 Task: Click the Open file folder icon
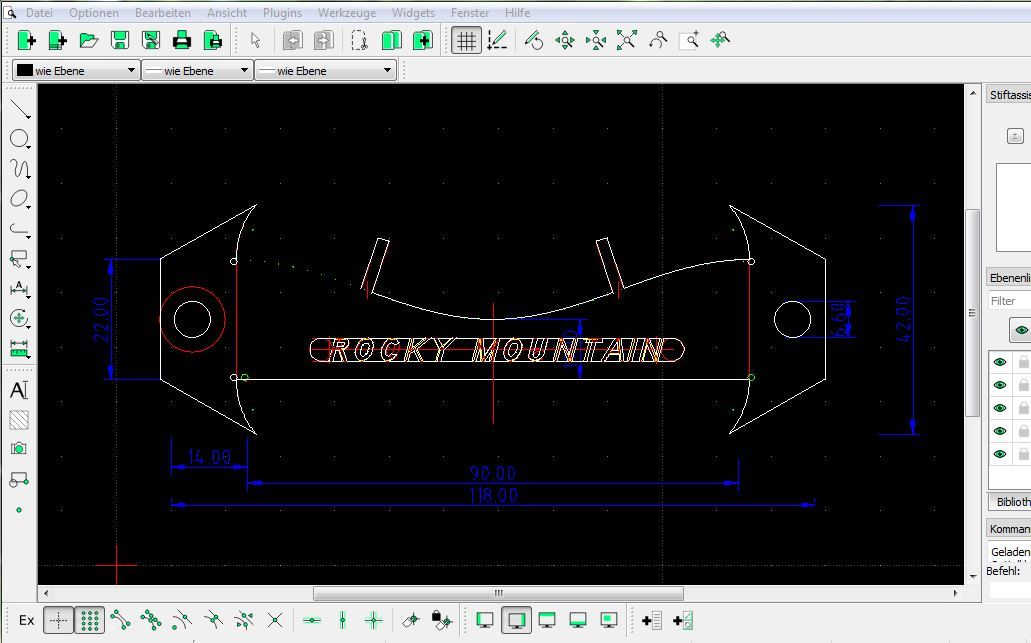coord(88,40)
